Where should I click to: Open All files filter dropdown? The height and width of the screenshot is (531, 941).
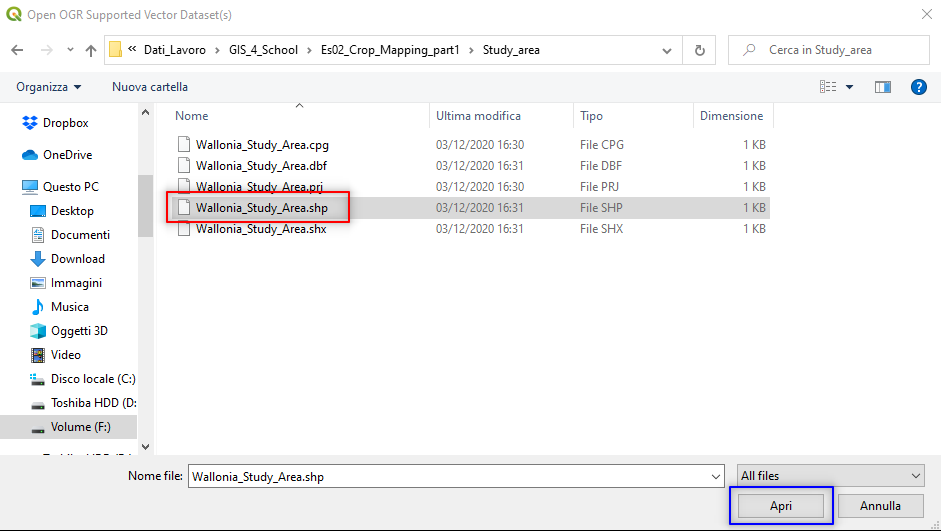[831, 476]
